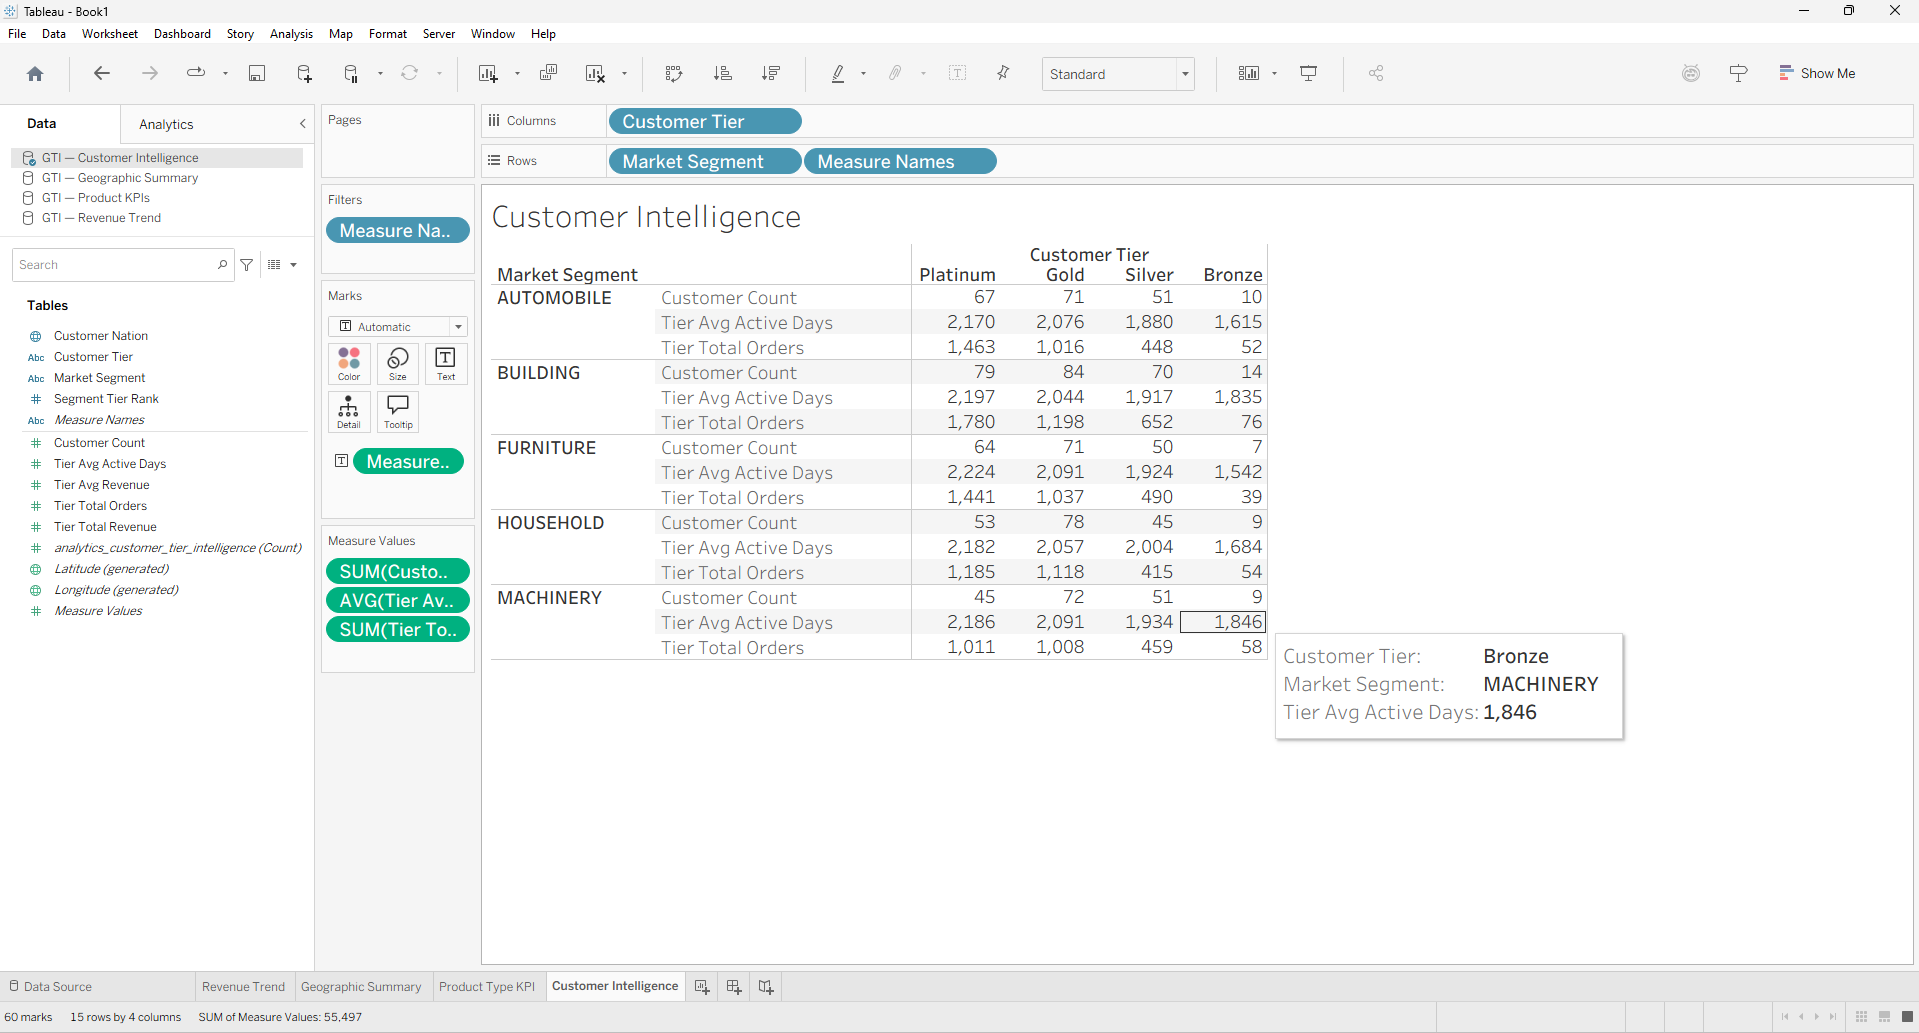Add new worksheet tab at bottom

click(702, 987)
